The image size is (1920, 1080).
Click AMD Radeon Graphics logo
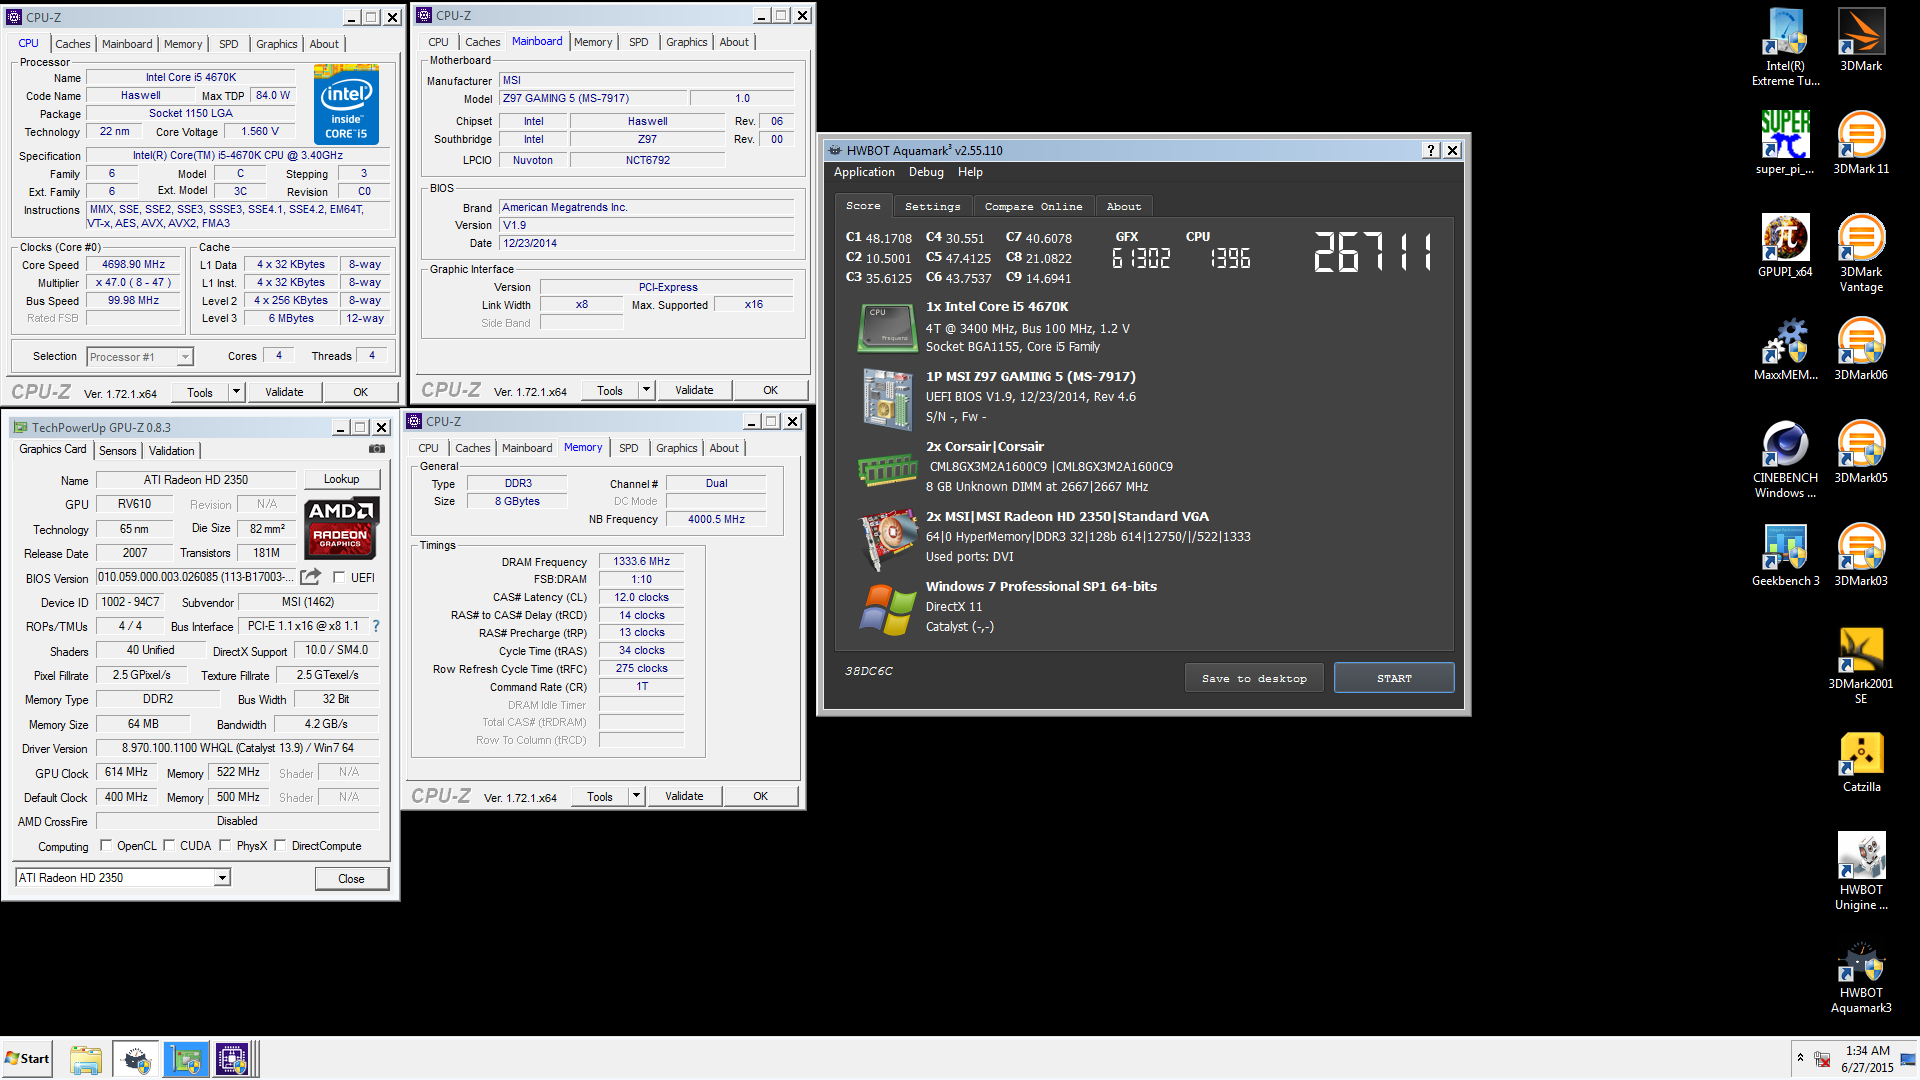341,527
